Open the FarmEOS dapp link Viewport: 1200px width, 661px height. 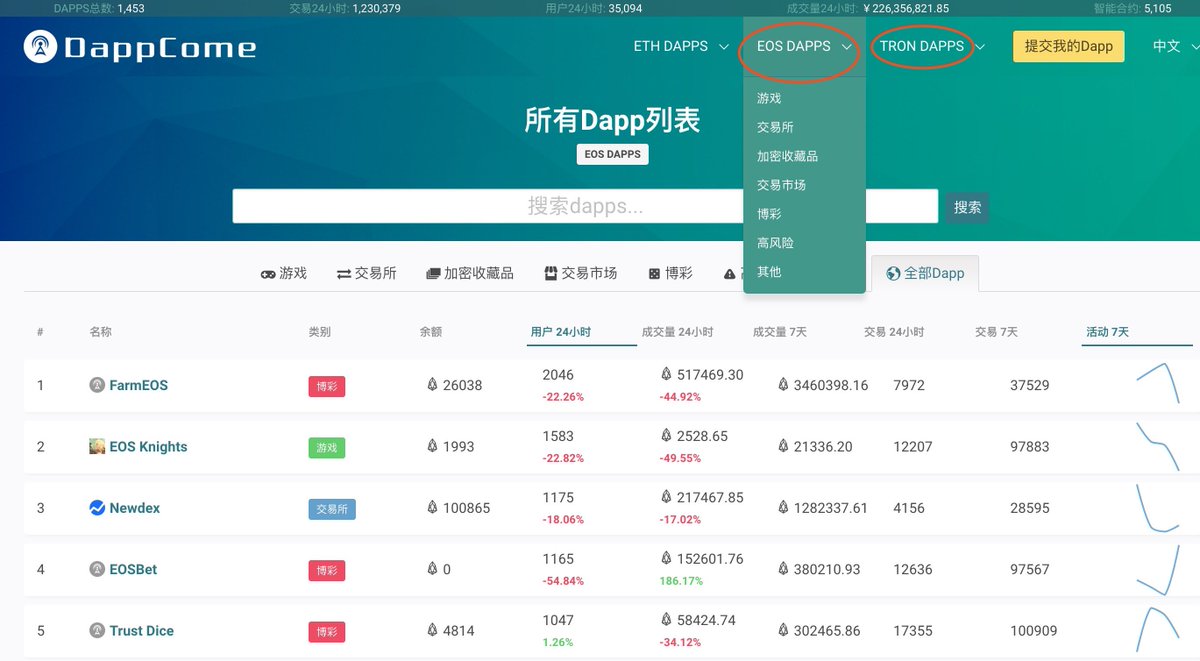tap(138, 385)
